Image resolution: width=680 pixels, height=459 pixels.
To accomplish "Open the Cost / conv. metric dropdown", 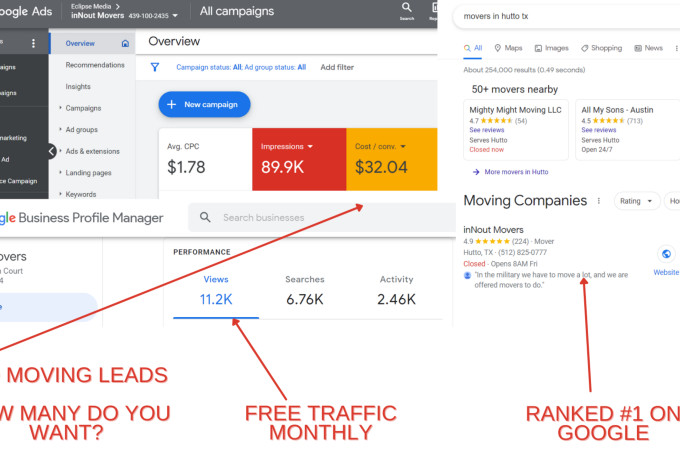I will (x=403, y=147).
